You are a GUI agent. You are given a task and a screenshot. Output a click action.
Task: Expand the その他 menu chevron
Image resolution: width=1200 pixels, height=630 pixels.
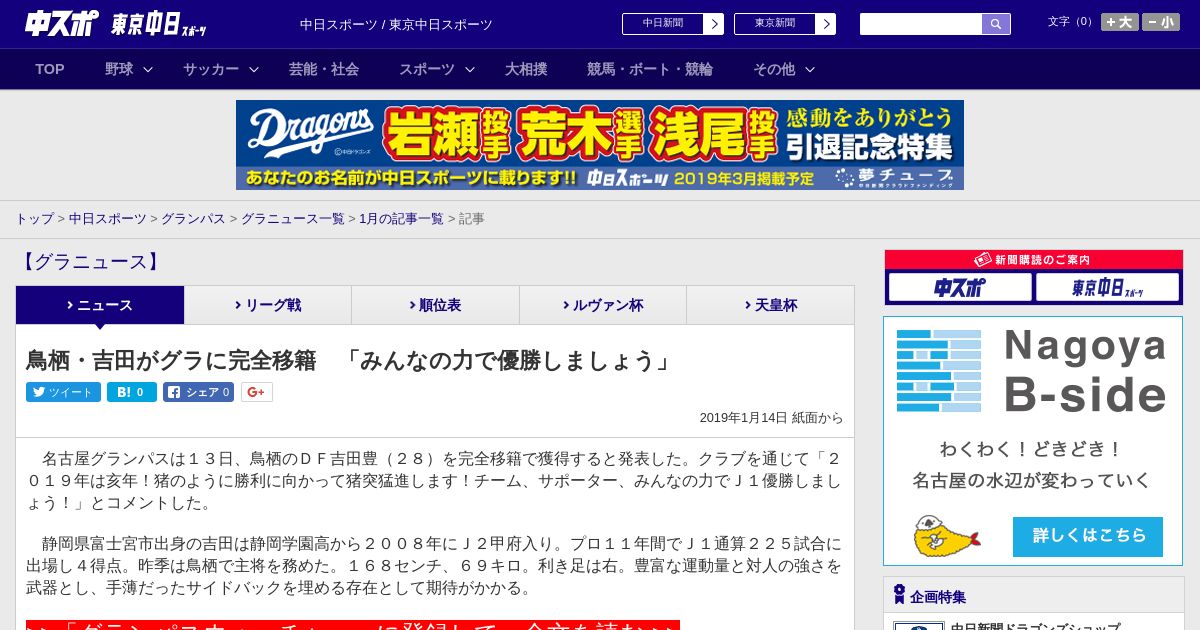[x=810, y=70]
